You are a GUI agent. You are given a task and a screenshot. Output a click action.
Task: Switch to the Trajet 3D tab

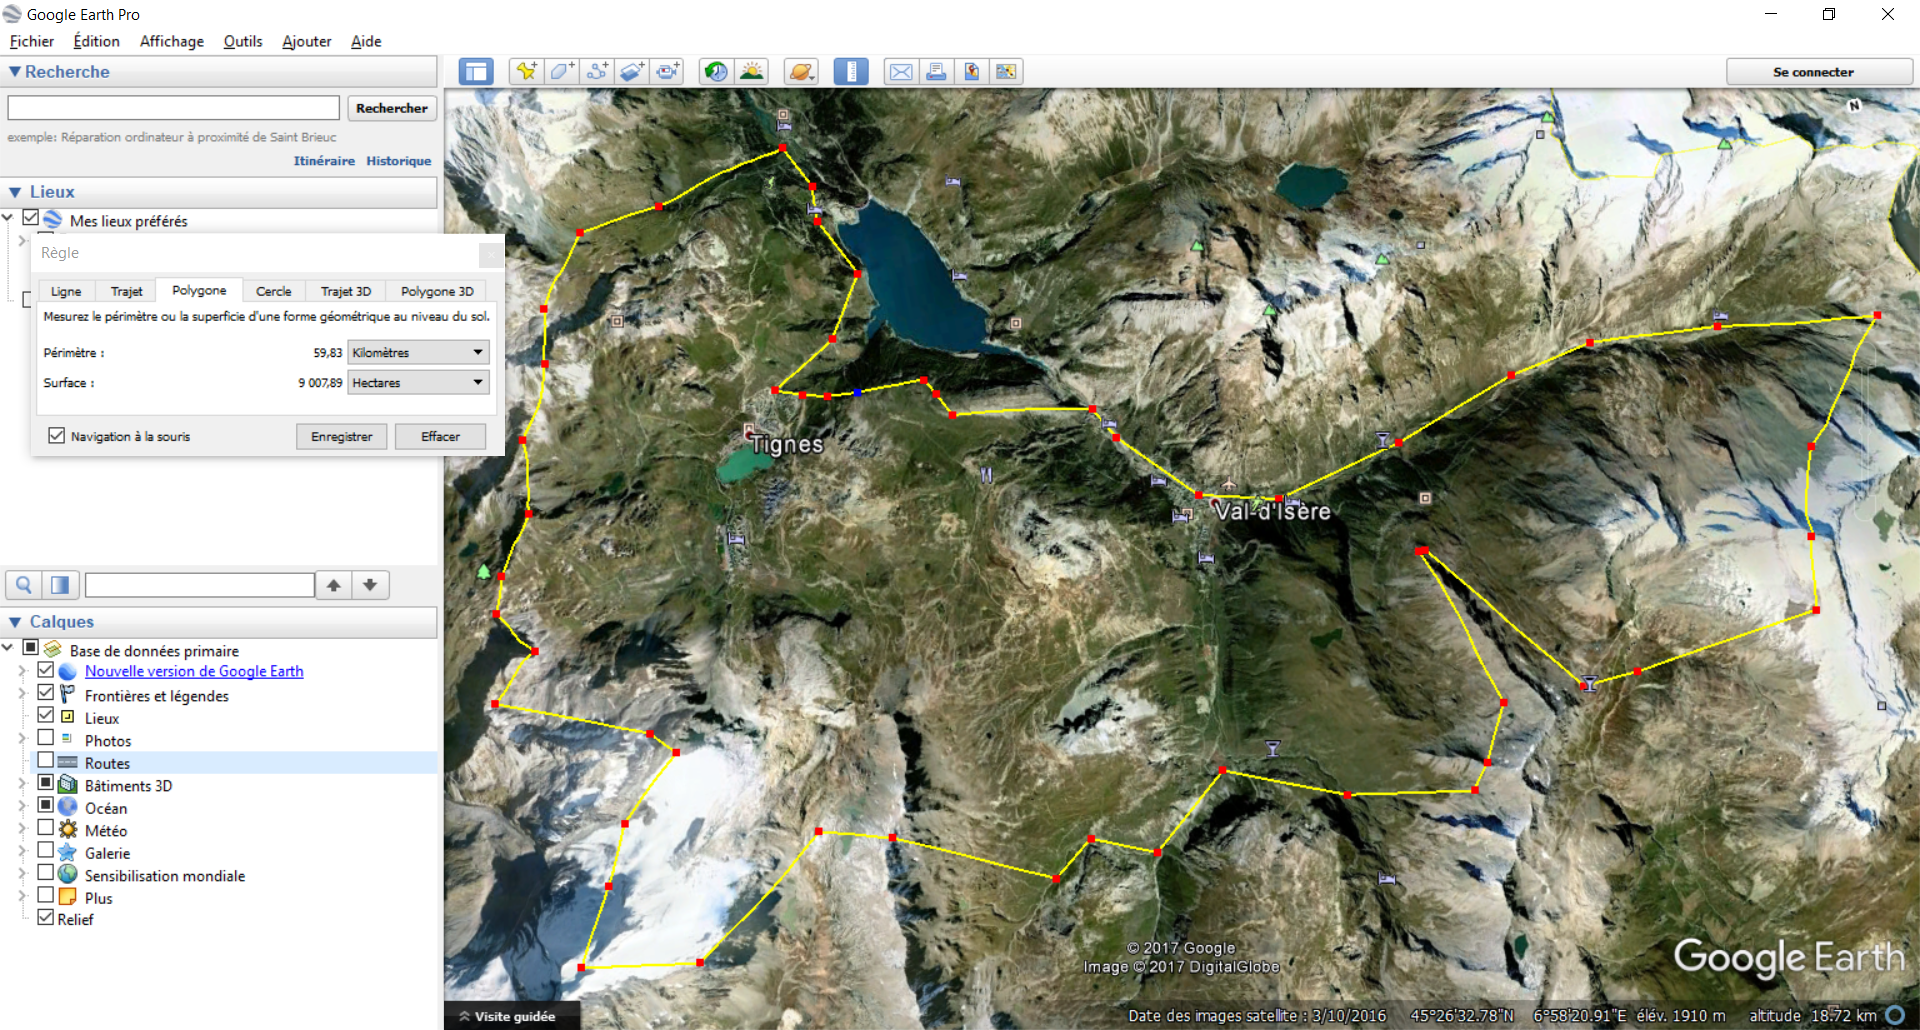tap(346, 291)
